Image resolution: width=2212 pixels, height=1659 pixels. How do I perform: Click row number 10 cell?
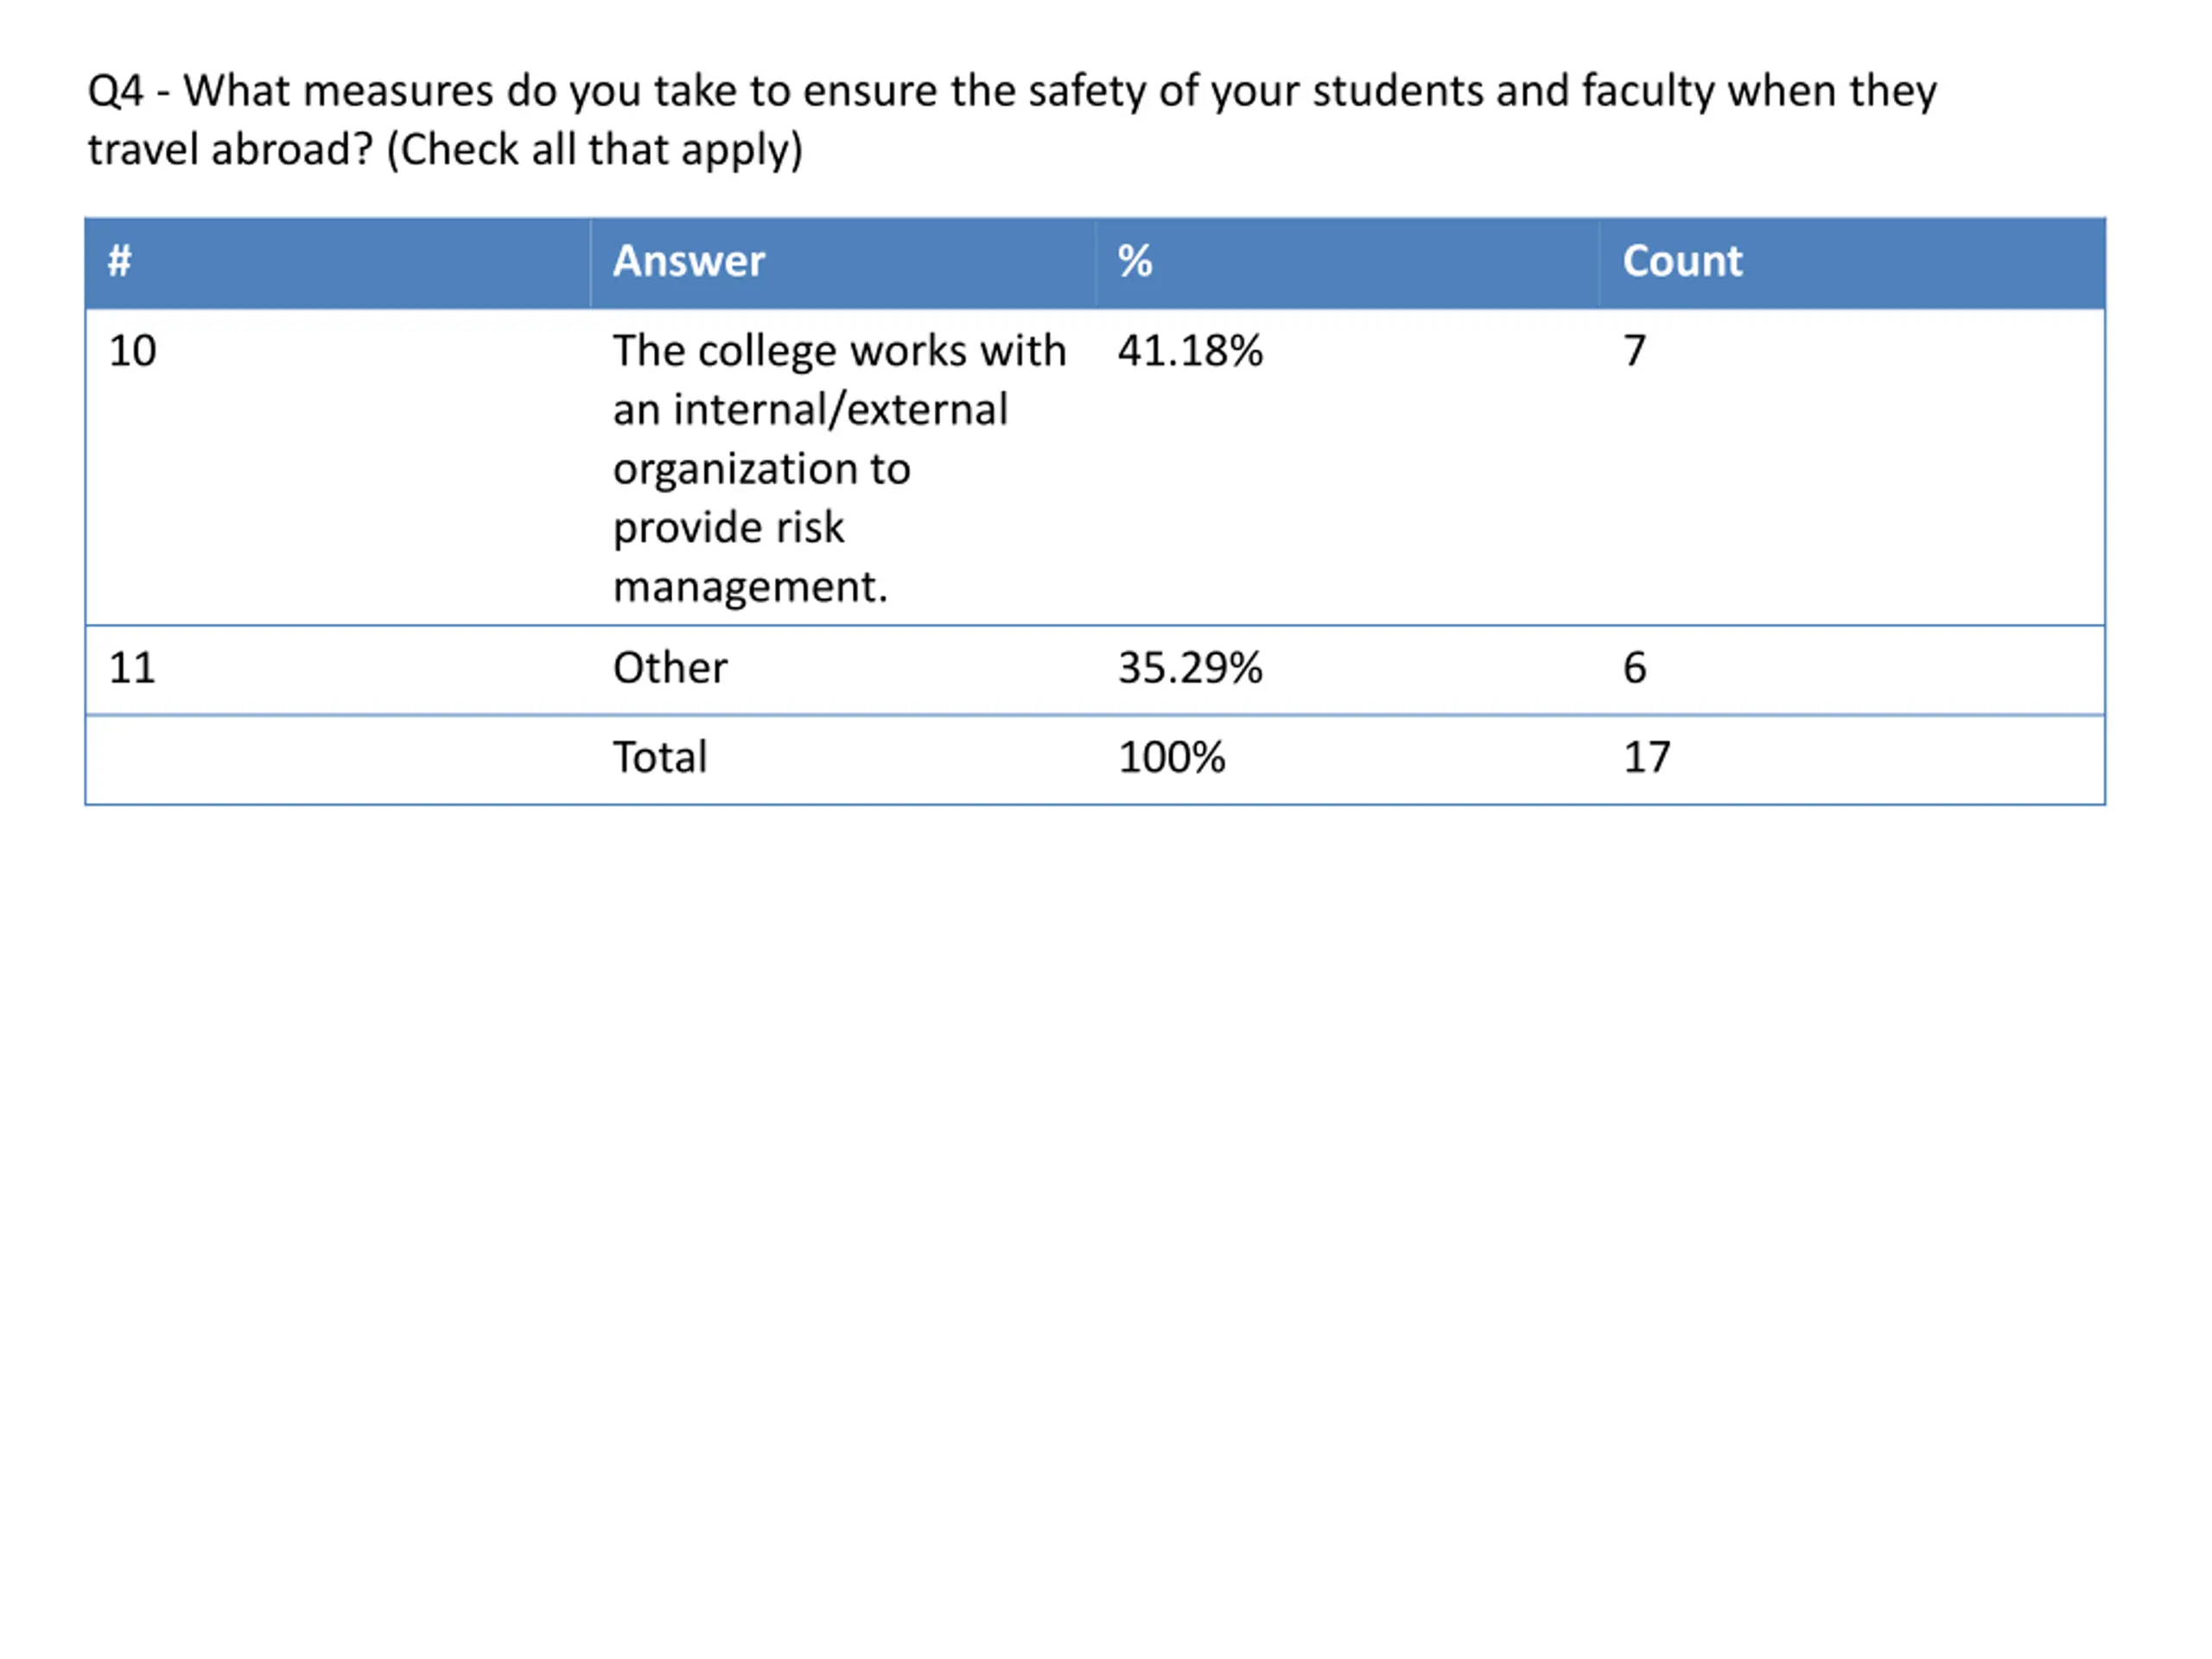pos(338,467)
